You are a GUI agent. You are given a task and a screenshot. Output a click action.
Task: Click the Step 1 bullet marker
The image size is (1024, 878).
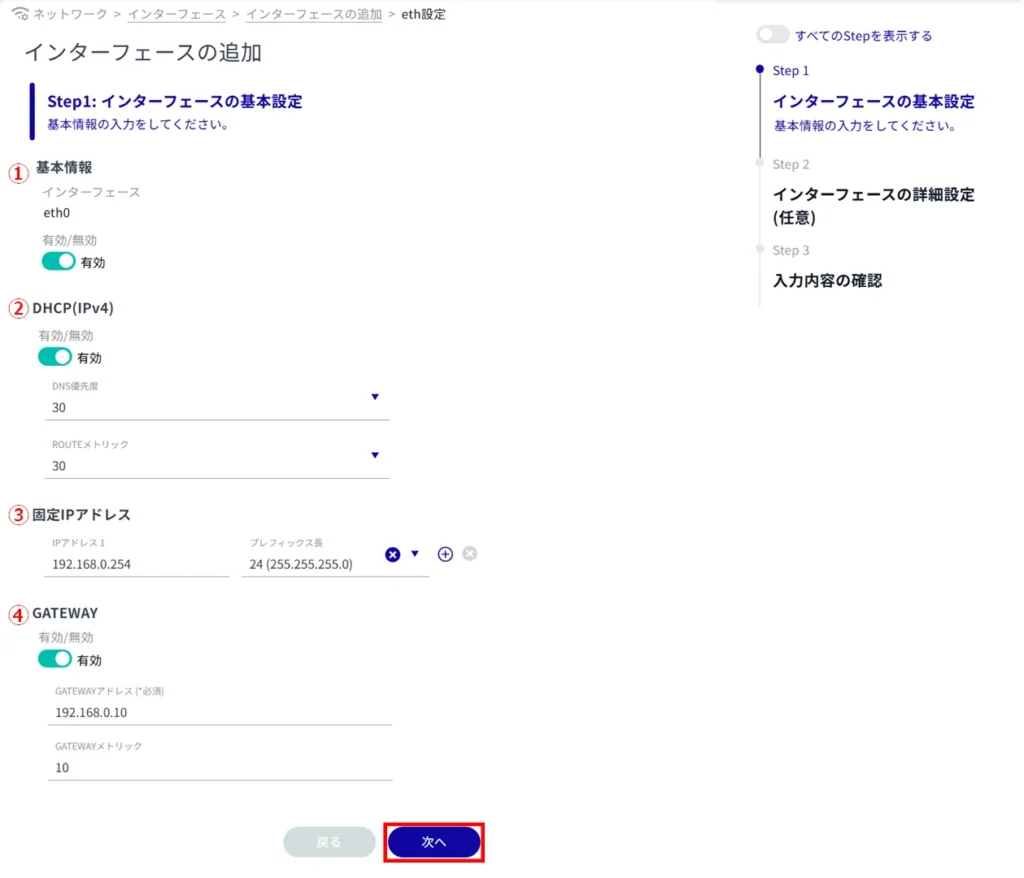pyautogui.click(x=760, y=70)
